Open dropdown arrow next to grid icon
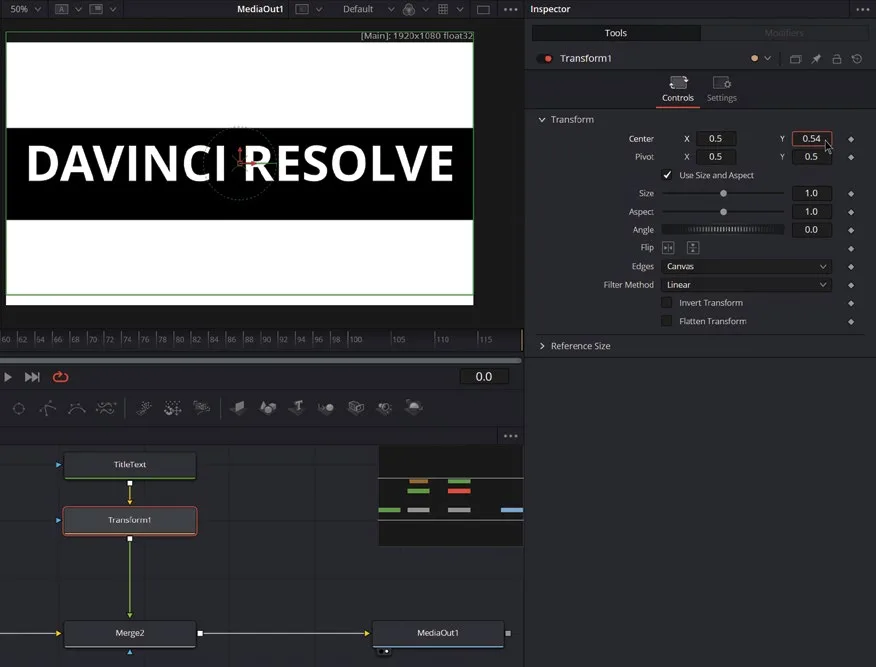The height and width of the screenshot is (667, 876). point(460,9)
